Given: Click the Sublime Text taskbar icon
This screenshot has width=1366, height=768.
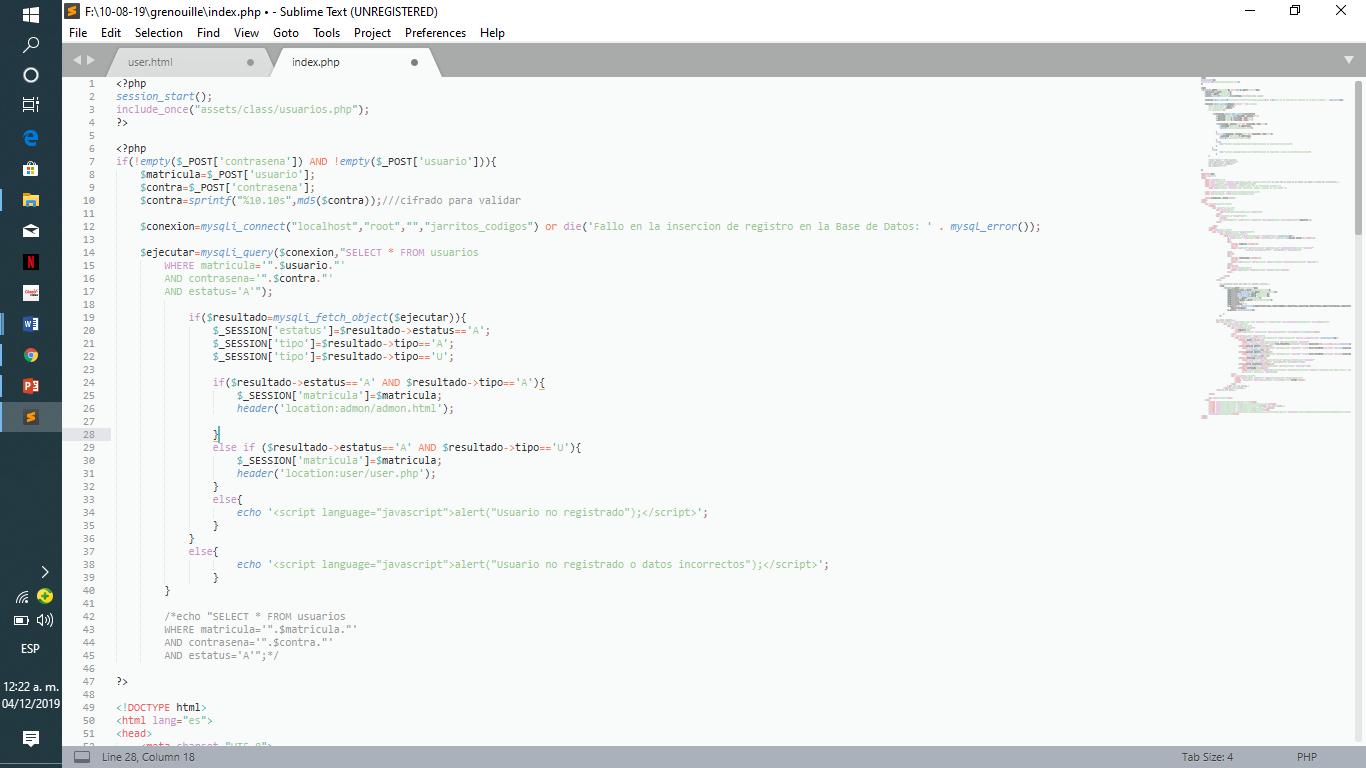Looking at the screenshot, I should point(30,417).
